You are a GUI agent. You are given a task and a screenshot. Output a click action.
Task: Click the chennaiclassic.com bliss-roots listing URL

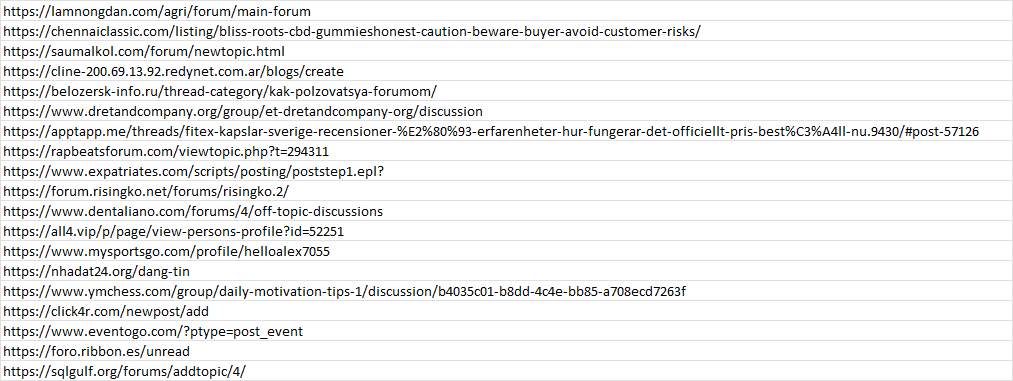click(x=352, y=31)
